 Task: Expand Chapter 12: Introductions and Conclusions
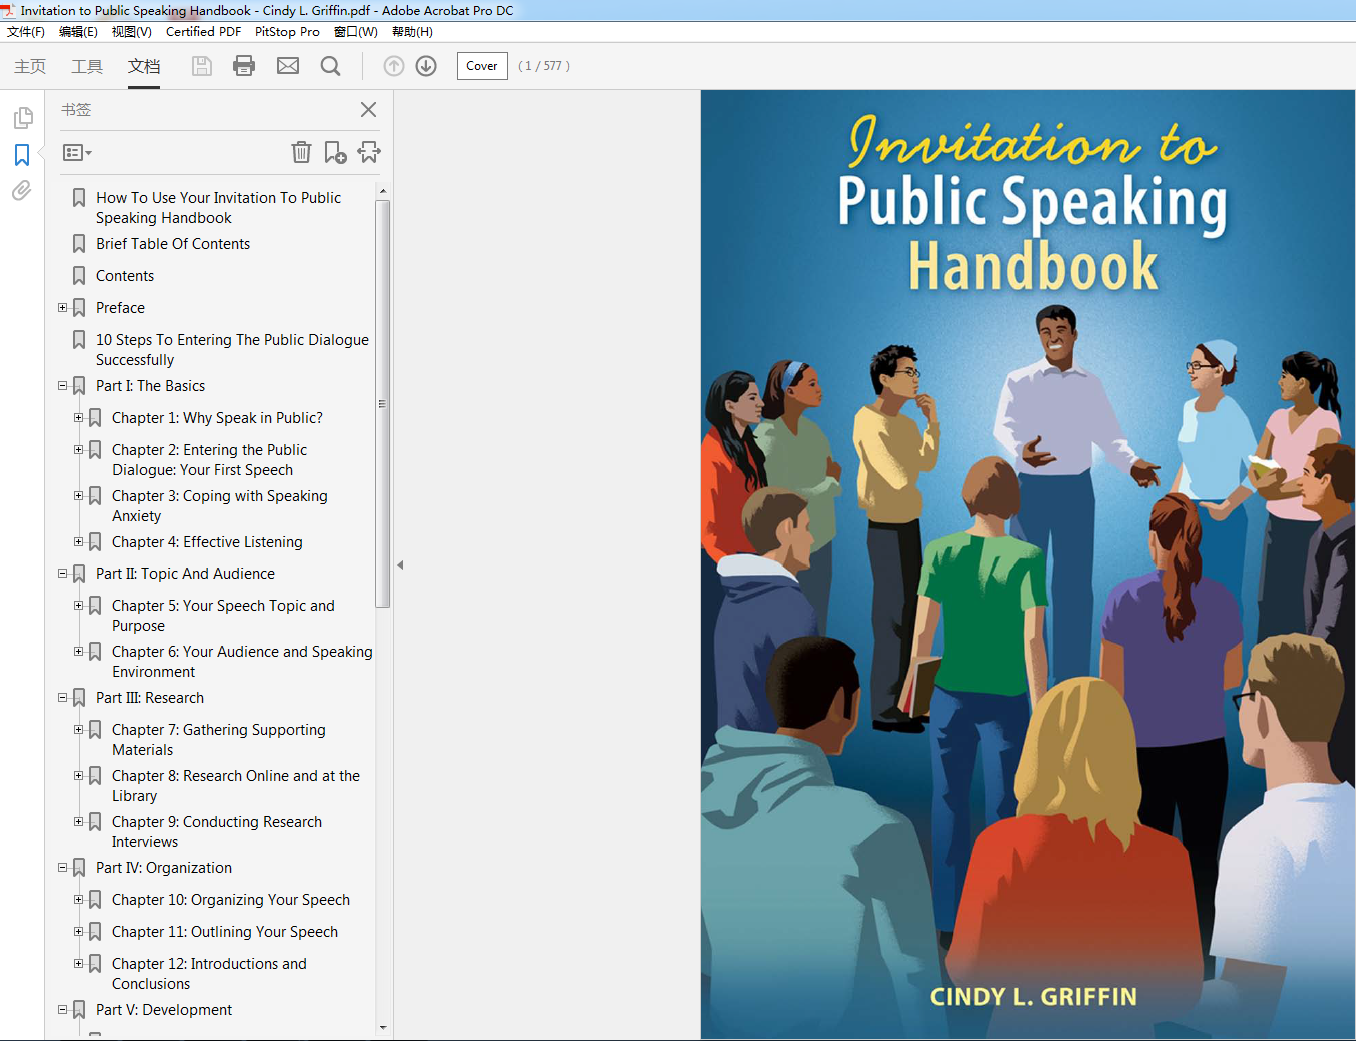(x=78, y=963)
